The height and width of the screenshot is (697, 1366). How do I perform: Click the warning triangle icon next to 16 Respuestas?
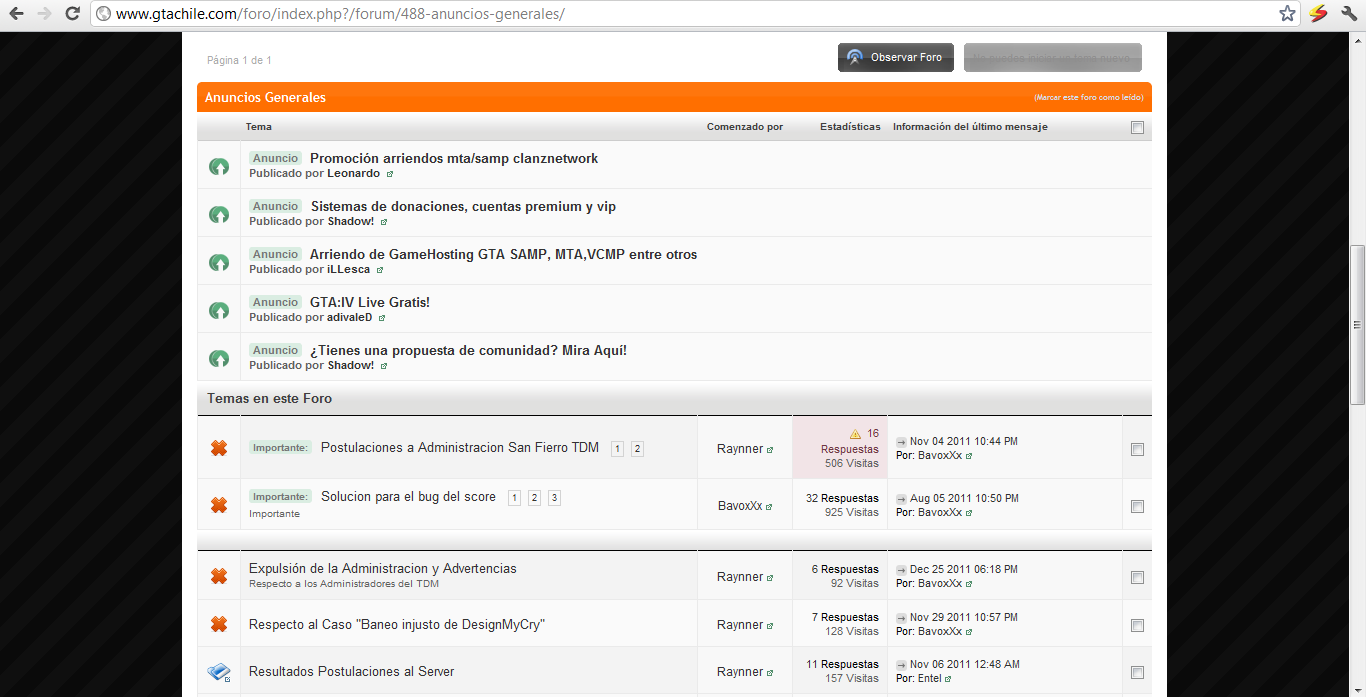(855, 434)
